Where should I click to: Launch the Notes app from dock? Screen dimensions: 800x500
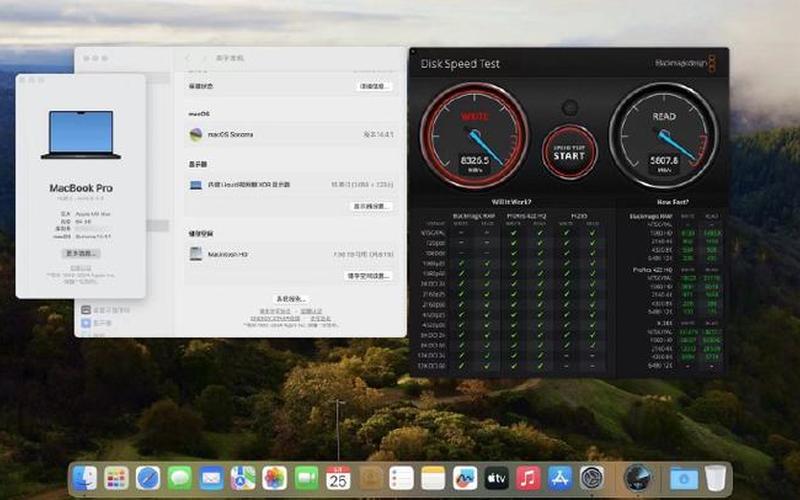point(433,479)
